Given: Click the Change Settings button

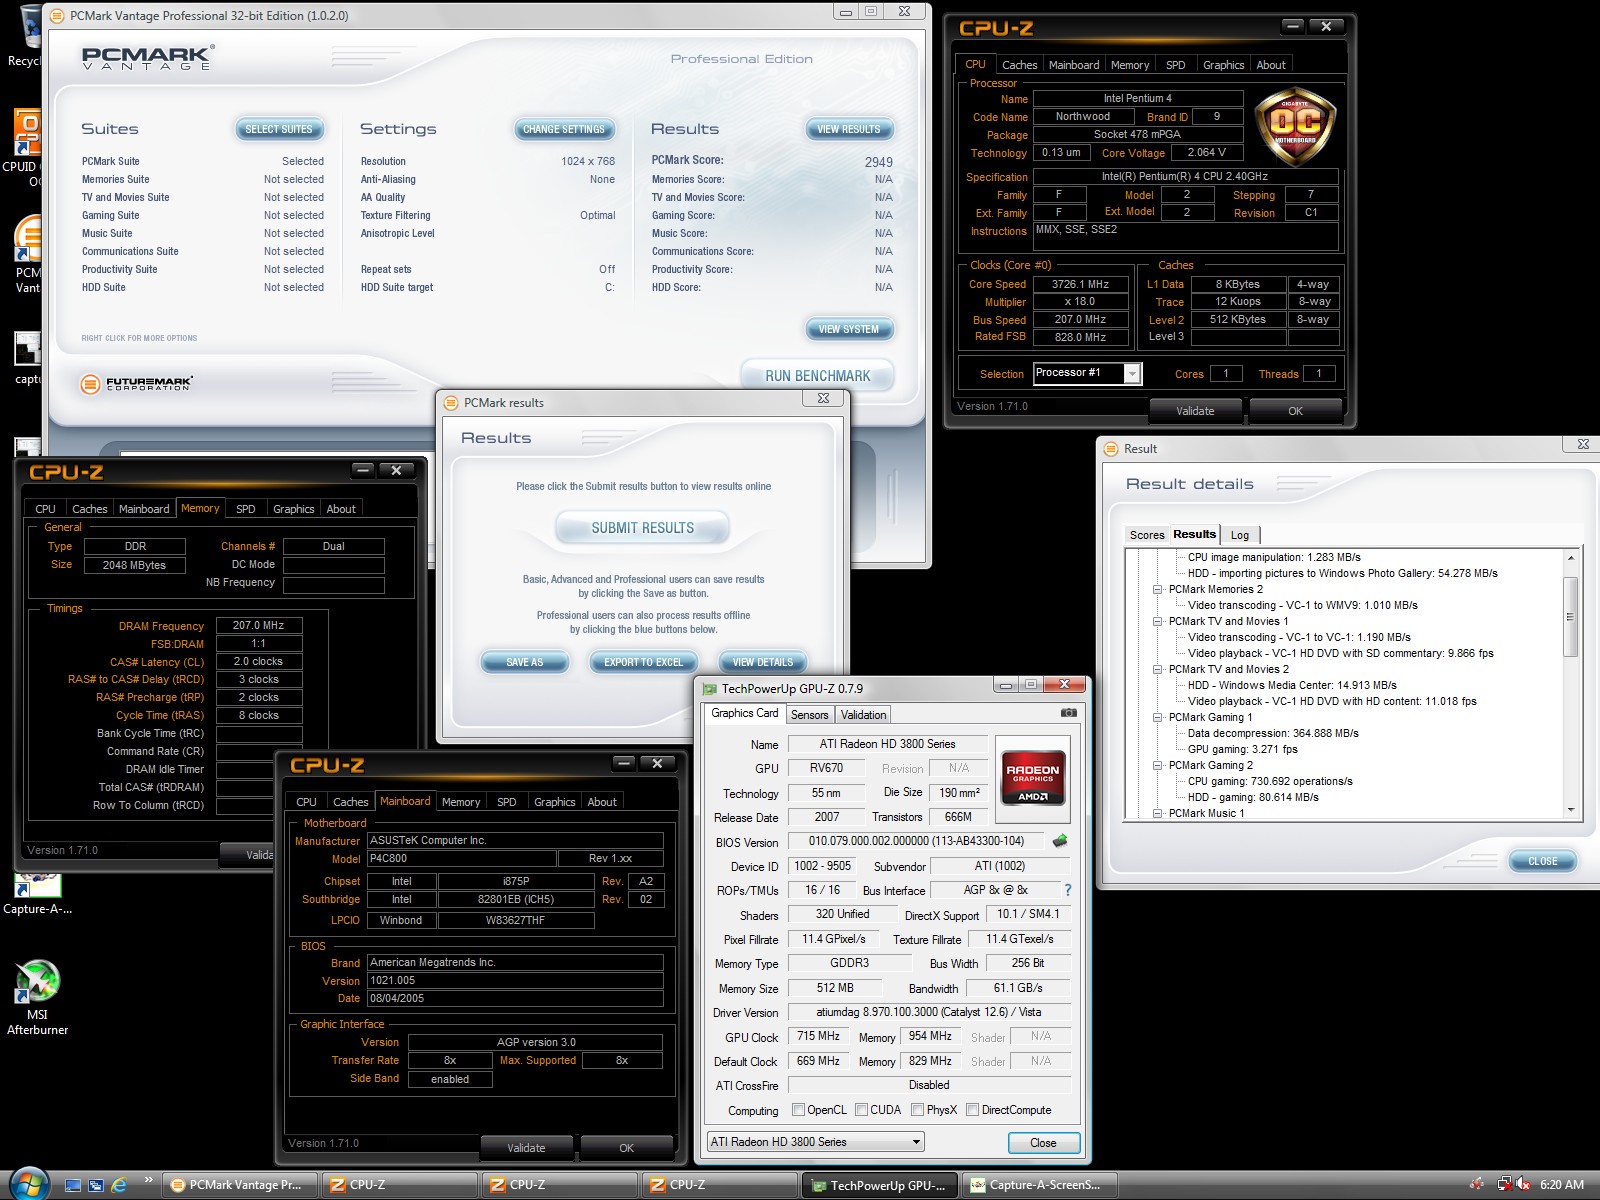Looking at the screenshot, I should pos(564,129).
